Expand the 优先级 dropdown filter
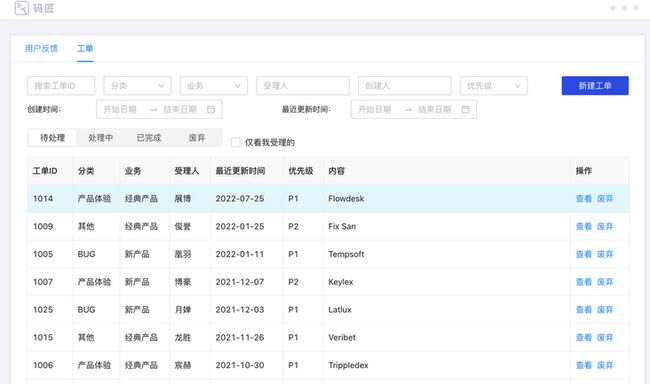 pyautogui.click(x=494, y=86)
